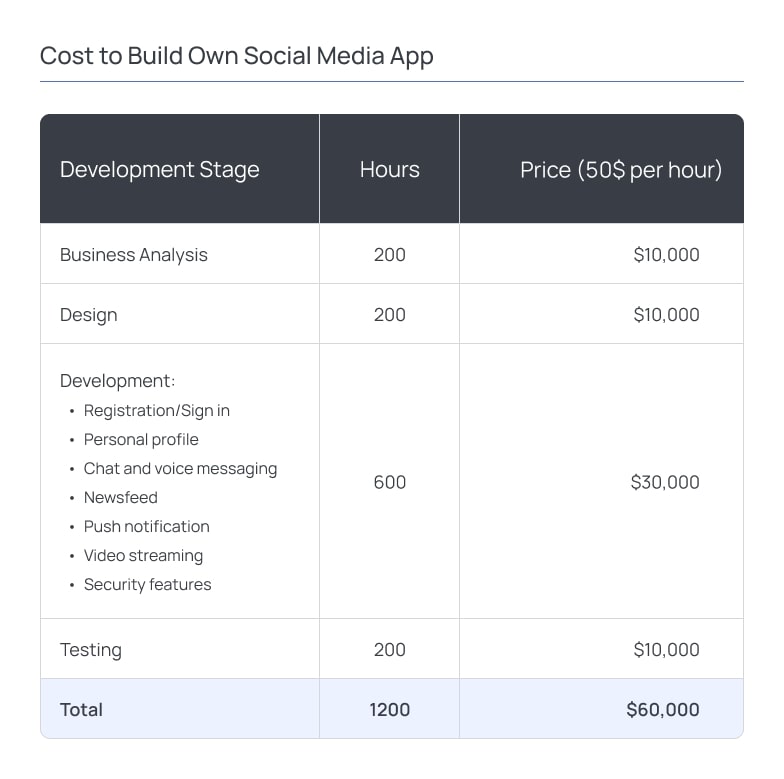
Task: Click the 600 hours value for Development
Action: [x=389, y=482]
